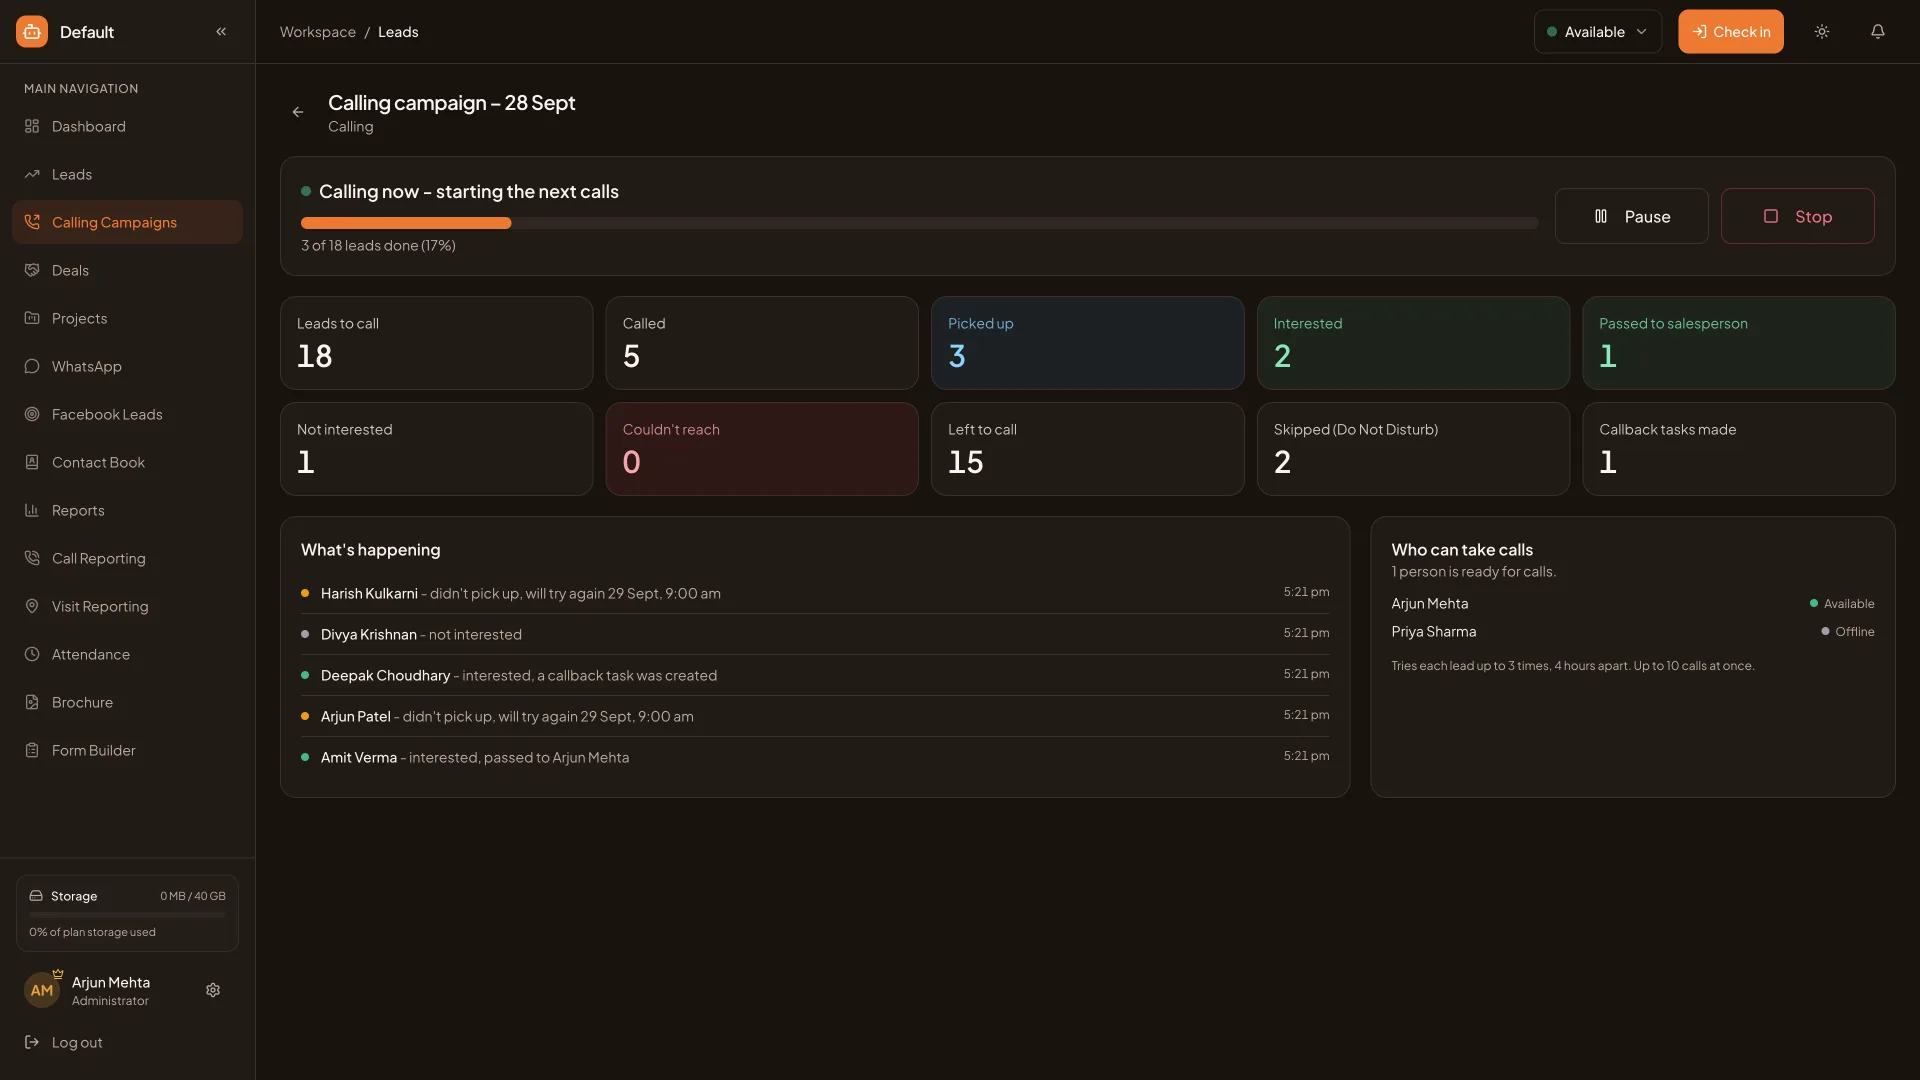Click Divya Krishnan activity row
Image resolution: width=1920 pixels, height=1080 pixels.
[x=815, y=634]
